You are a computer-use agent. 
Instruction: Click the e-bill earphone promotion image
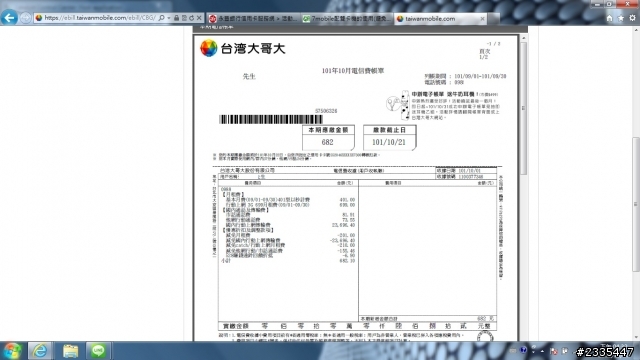[442, 105]
